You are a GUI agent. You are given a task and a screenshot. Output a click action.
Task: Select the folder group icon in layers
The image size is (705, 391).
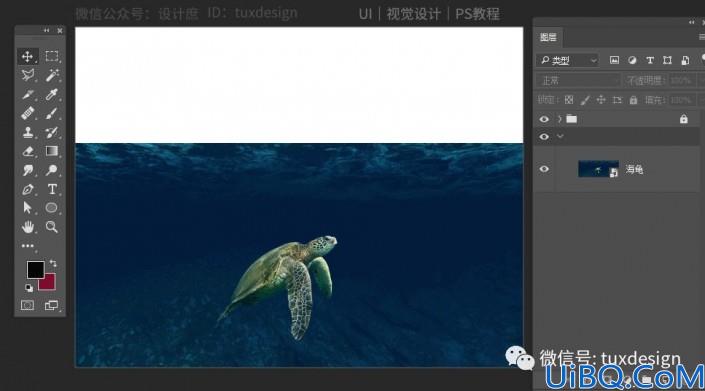pyautogui.click(x=571, y=119)
